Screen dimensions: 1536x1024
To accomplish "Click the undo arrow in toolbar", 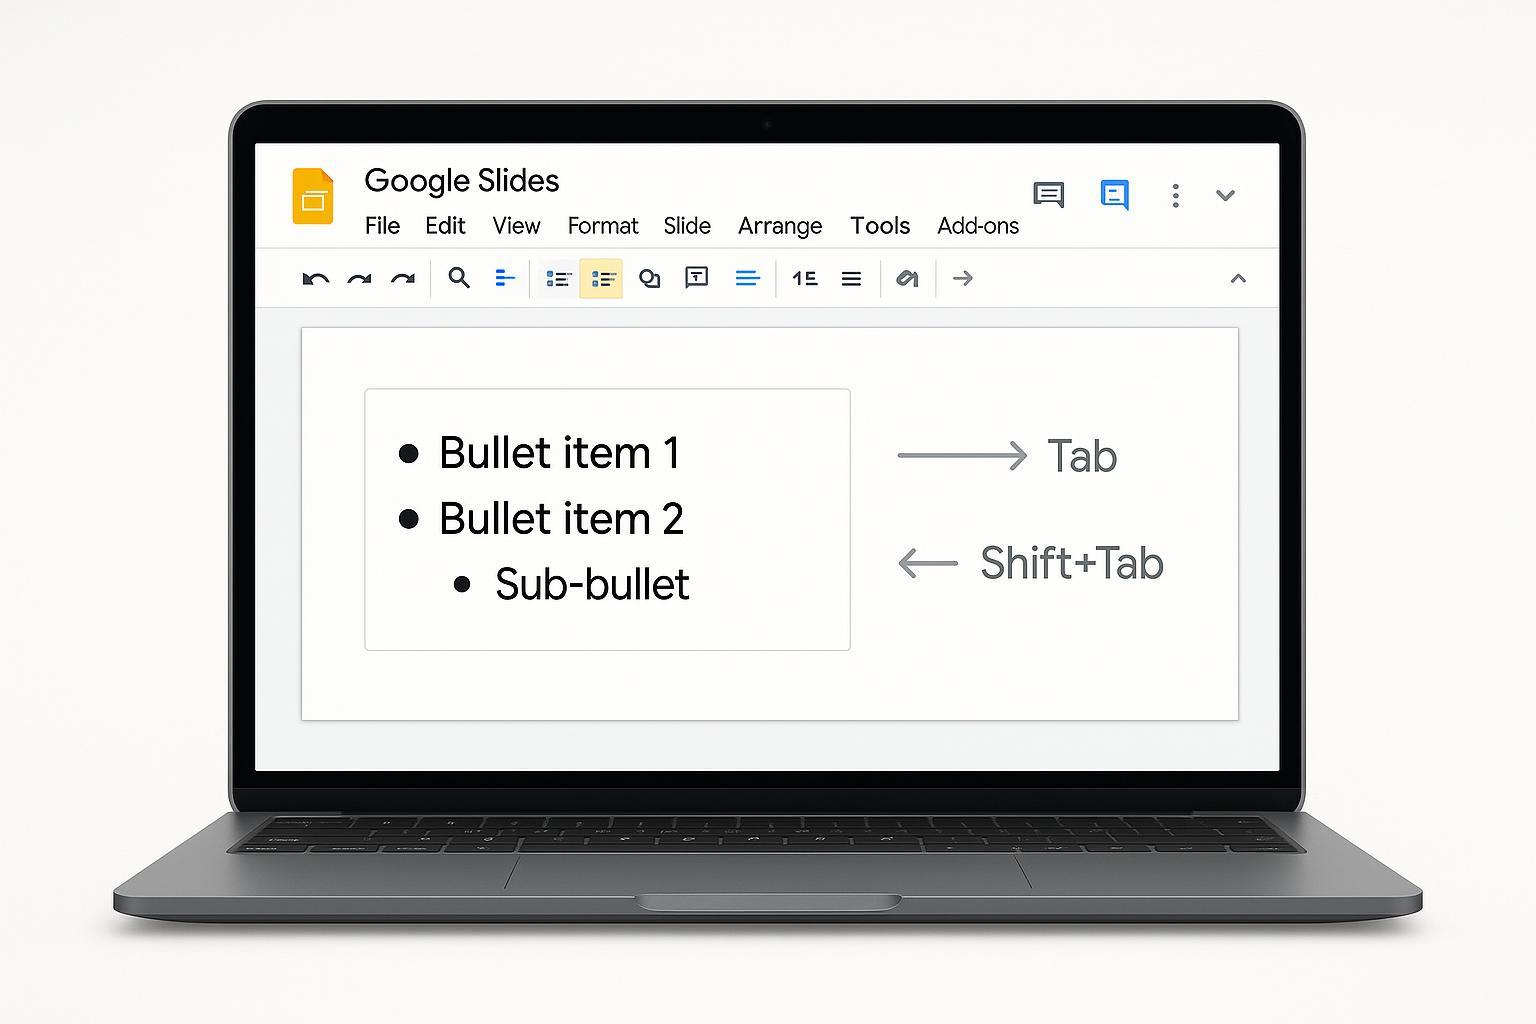I will click(315, 279).
